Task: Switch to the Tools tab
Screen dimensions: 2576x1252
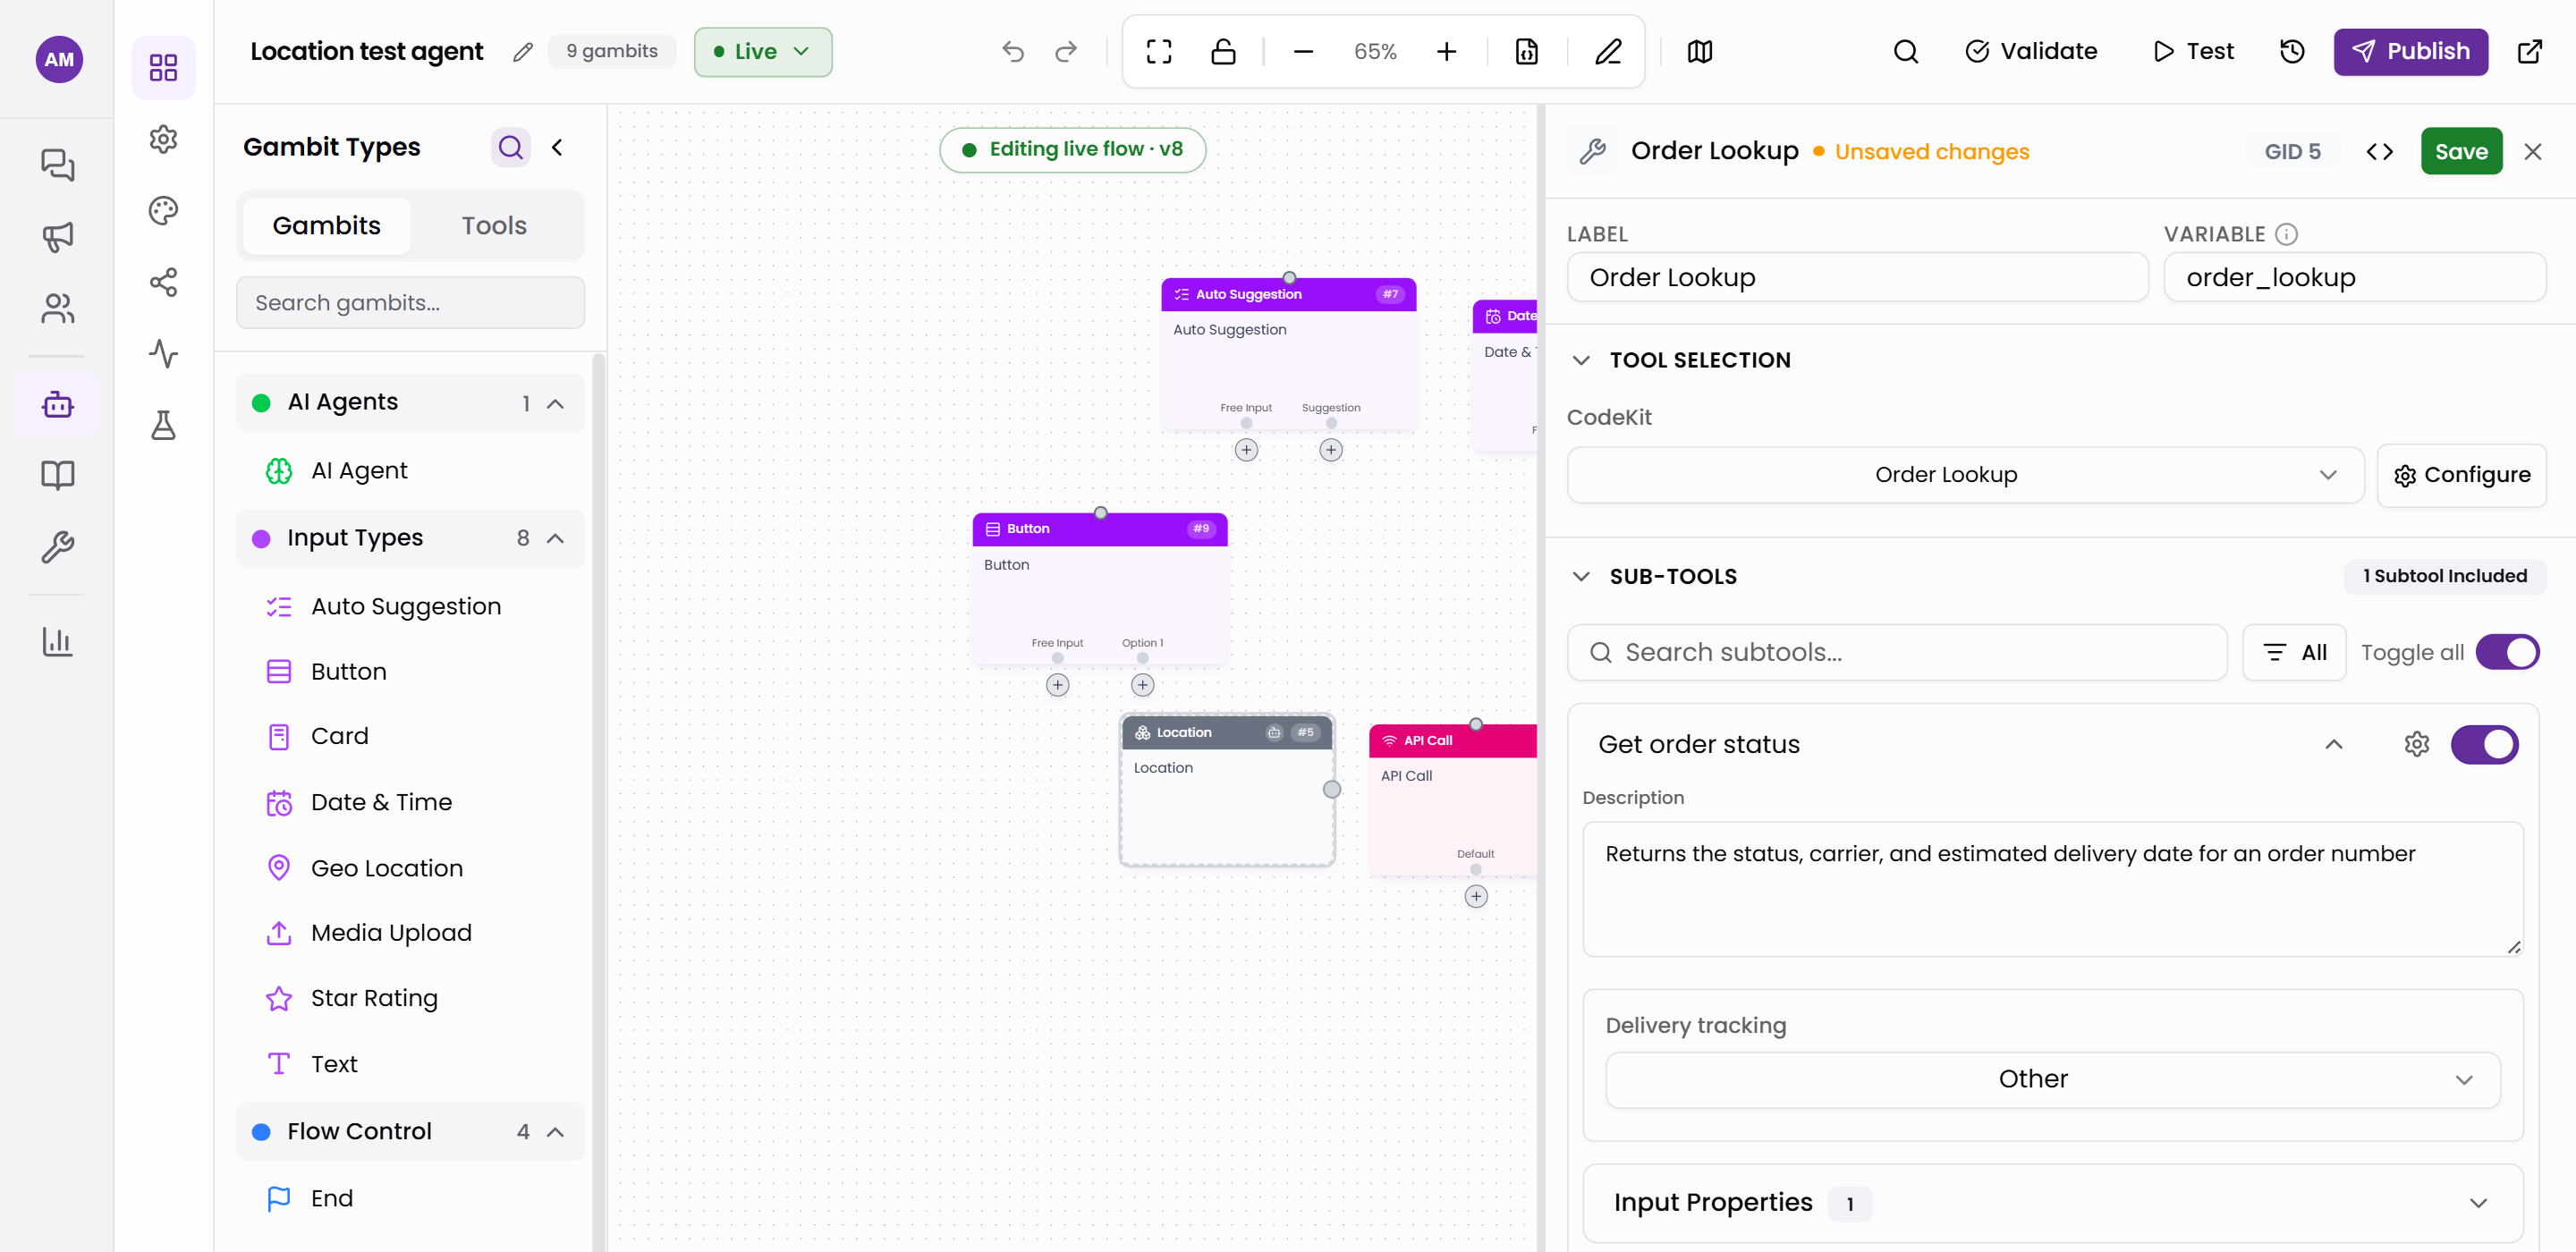Action: (x=494, y=226)
